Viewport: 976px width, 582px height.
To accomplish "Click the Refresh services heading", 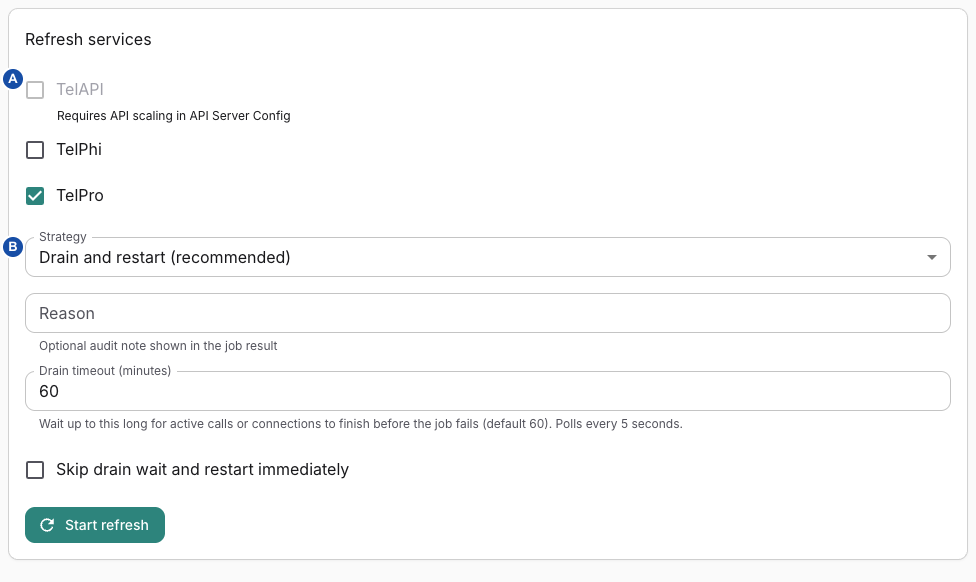I will coord(88,39).
